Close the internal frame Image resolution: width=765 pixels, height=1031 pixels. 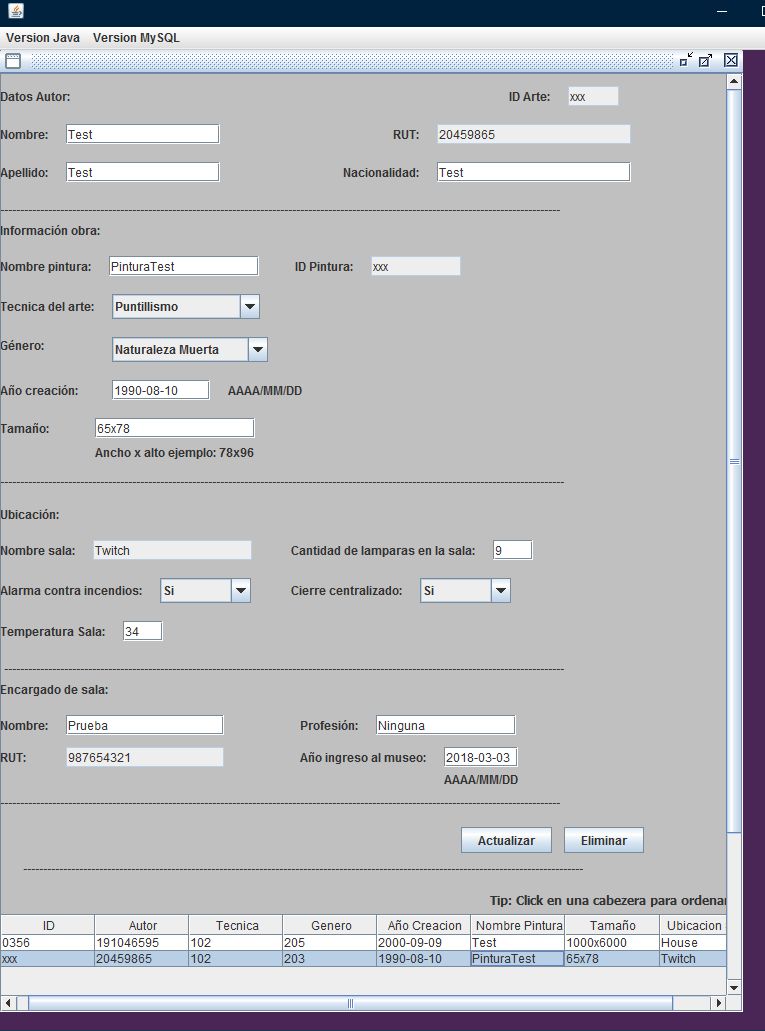tap(731, 60)
